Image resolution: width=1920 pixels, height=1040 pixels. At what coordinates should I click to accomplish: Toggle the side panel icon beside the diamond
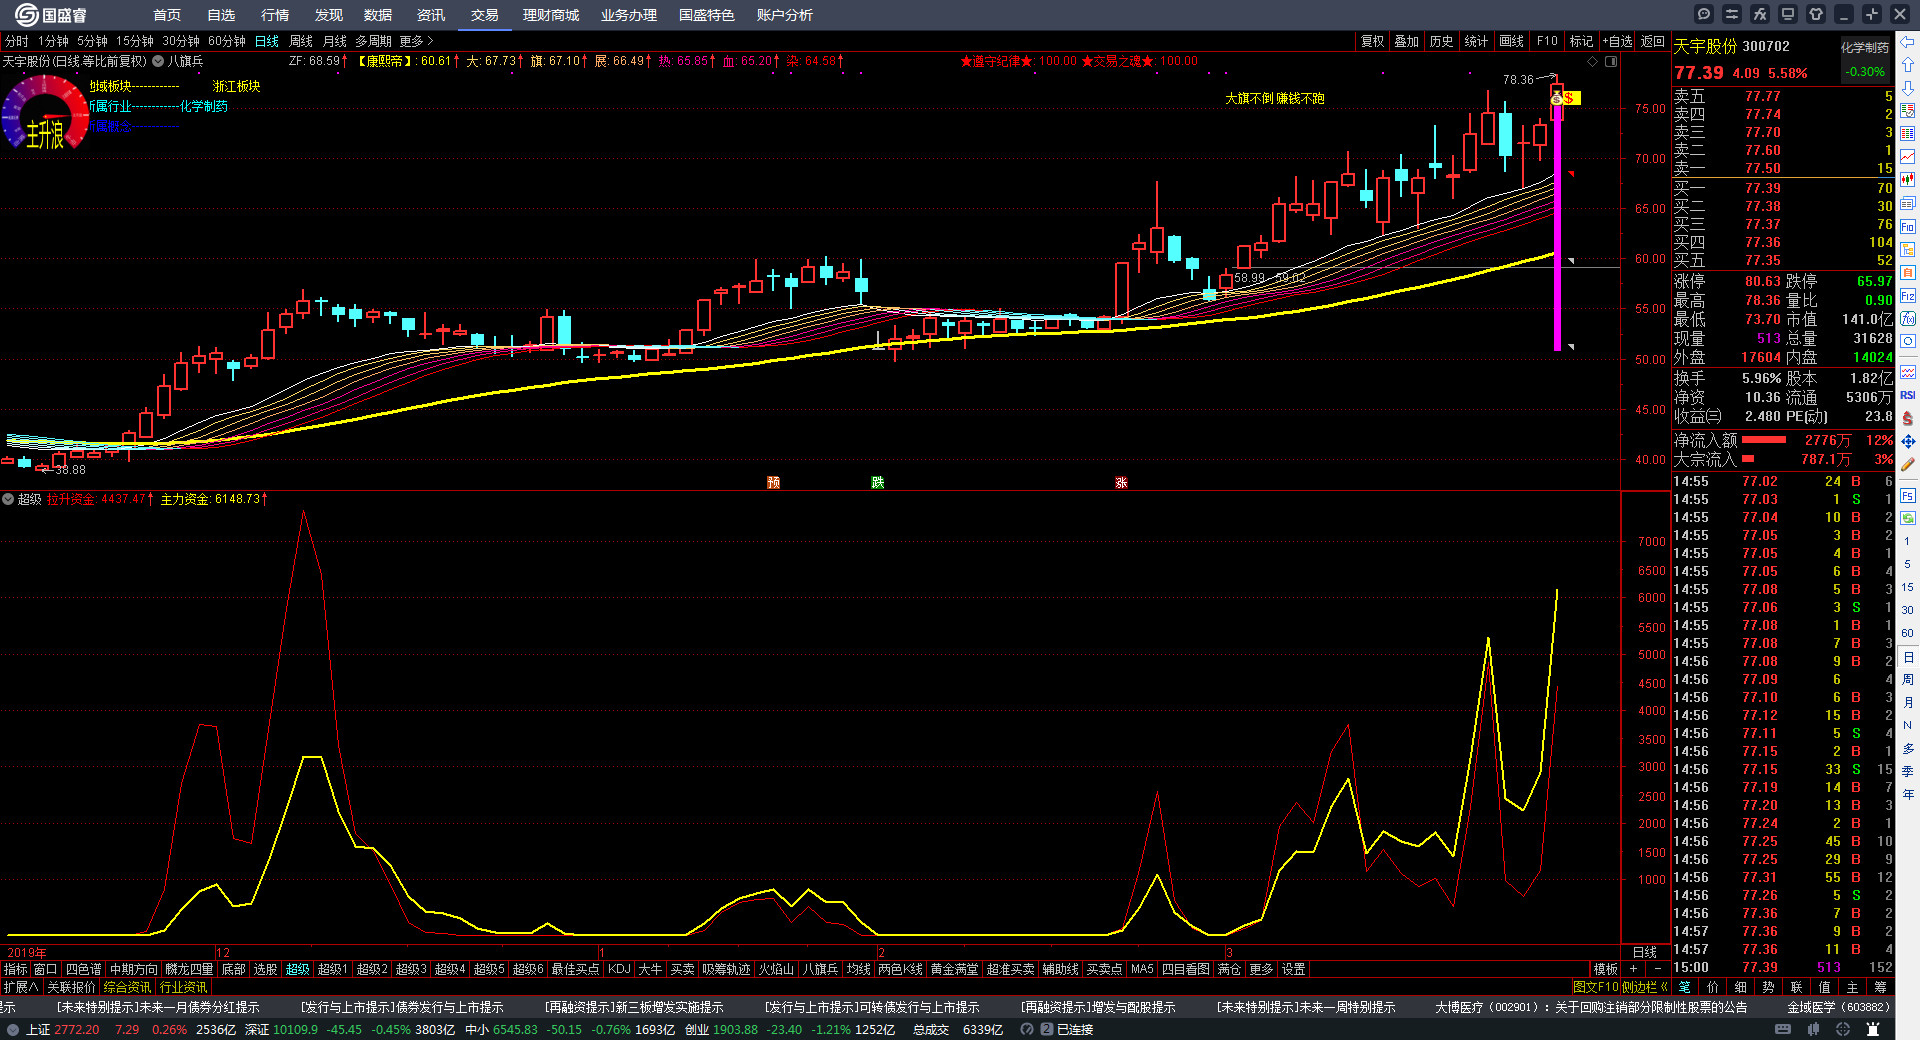pos(1611,61)
